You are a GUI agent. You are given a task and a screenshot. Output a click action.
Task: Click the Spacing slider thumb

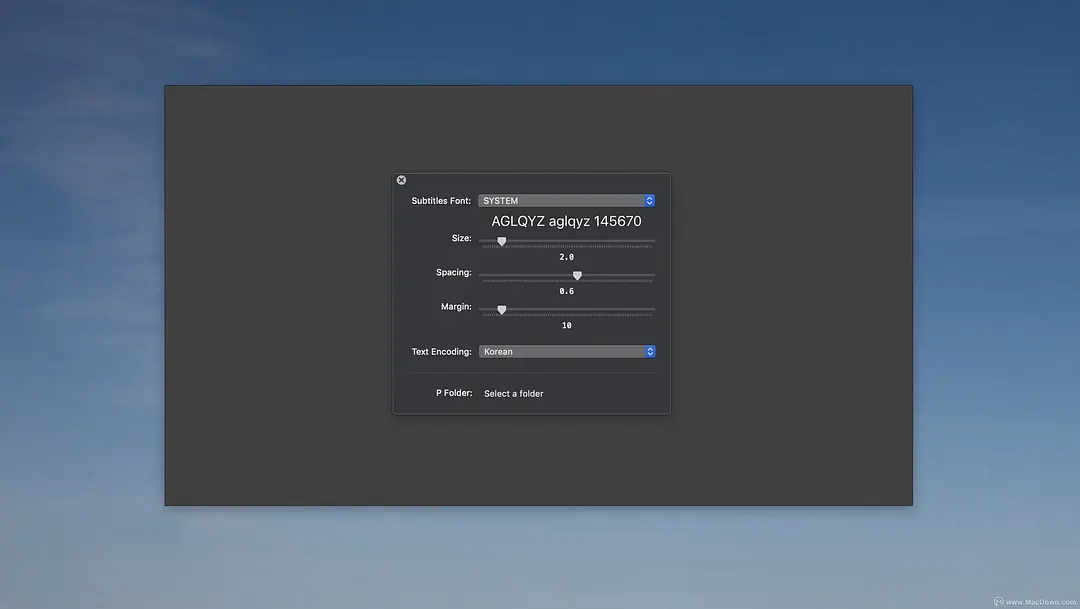577,276
